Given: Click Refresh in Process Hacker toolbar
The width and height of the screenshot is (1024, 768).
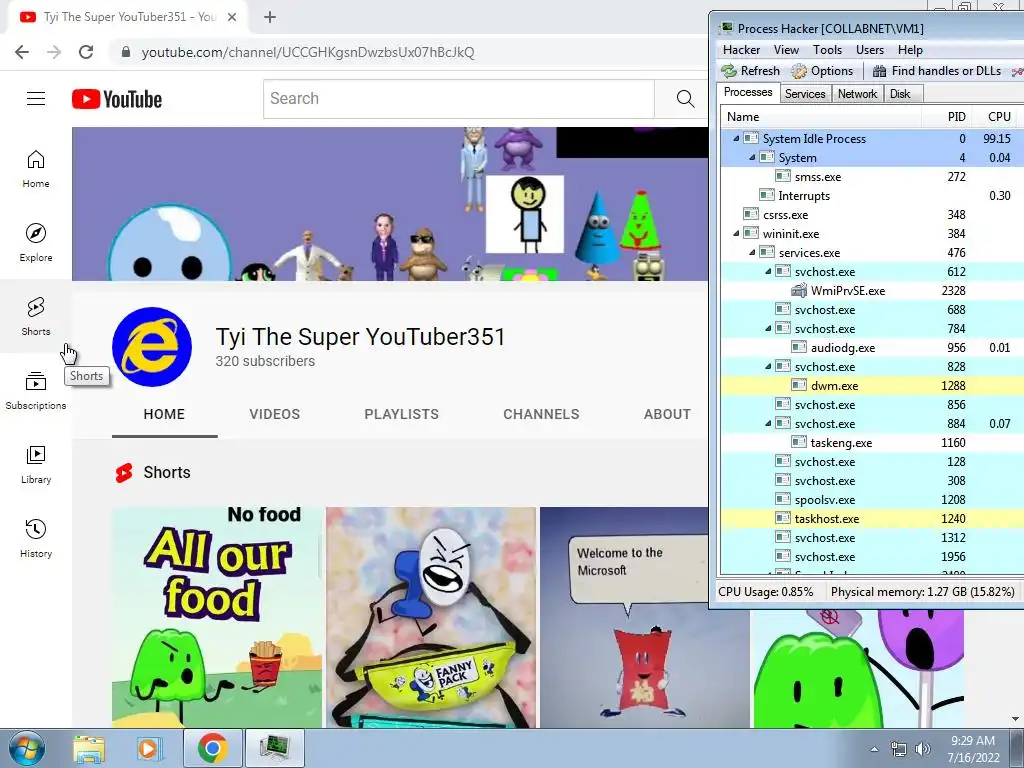Looking at the screenshot, I should [x=750, y=71].
